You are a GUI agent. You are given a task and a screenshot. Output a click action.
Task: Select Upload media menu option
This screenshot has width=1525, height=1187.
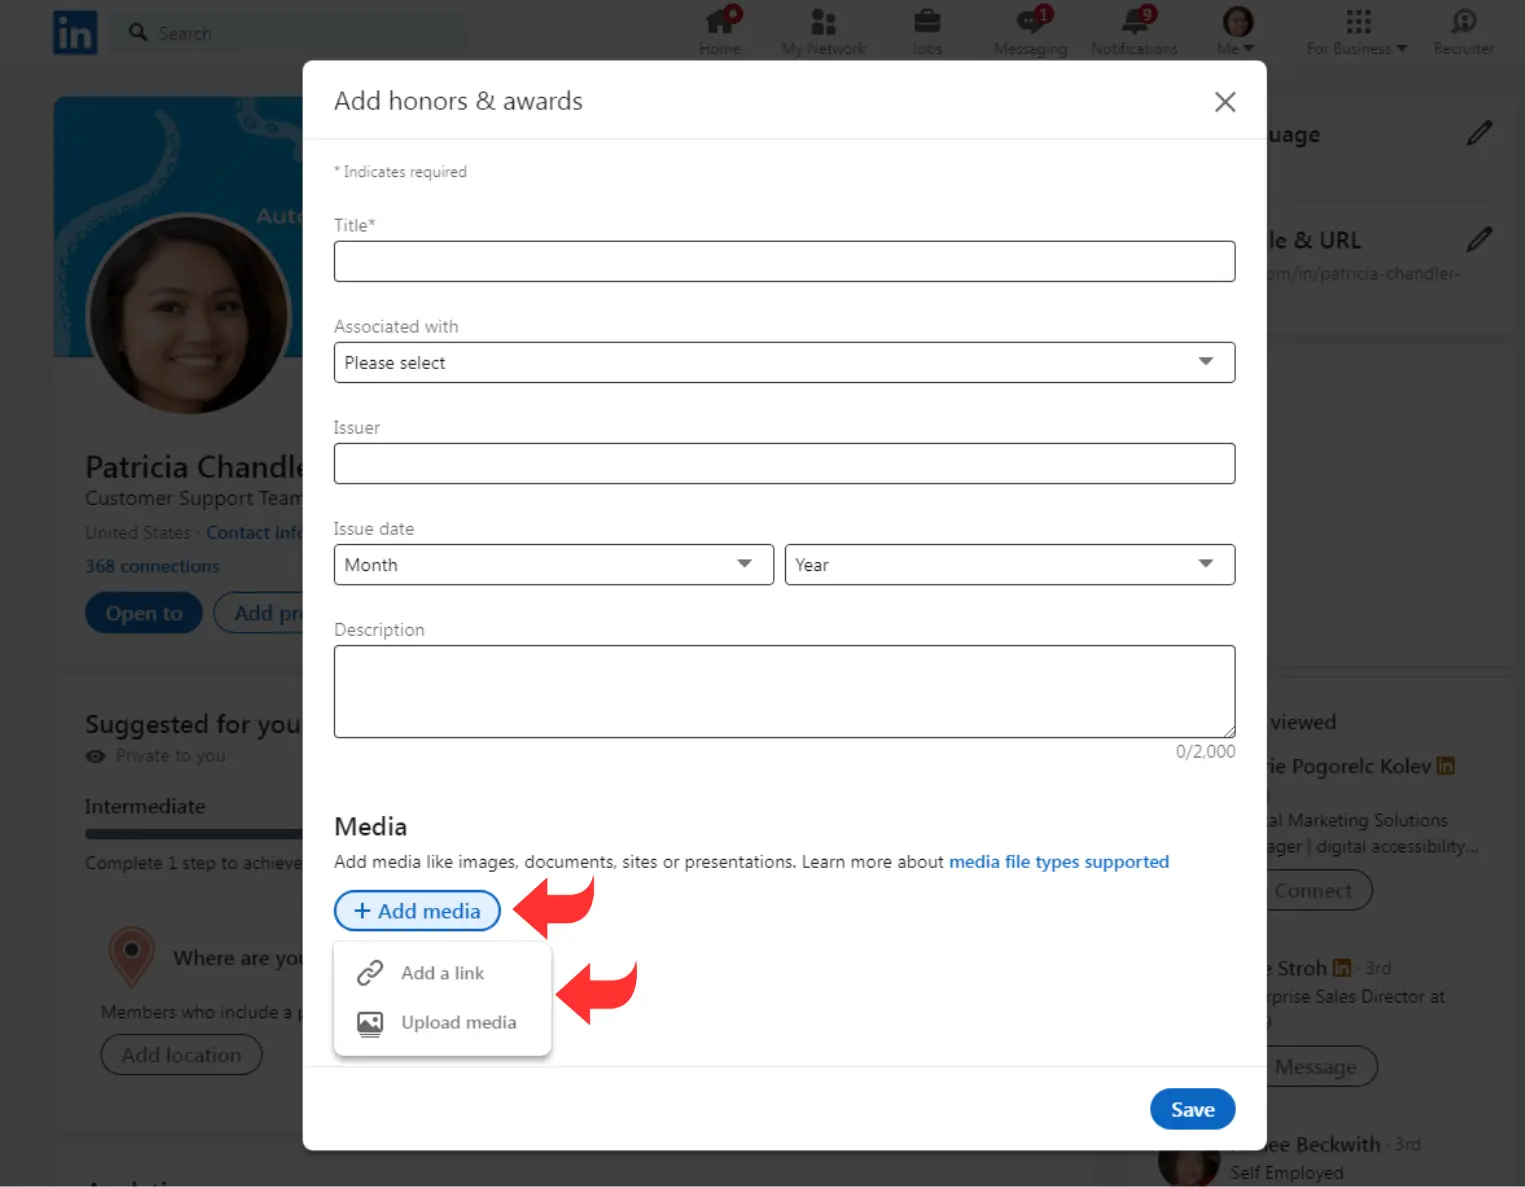click(442, 1023)
